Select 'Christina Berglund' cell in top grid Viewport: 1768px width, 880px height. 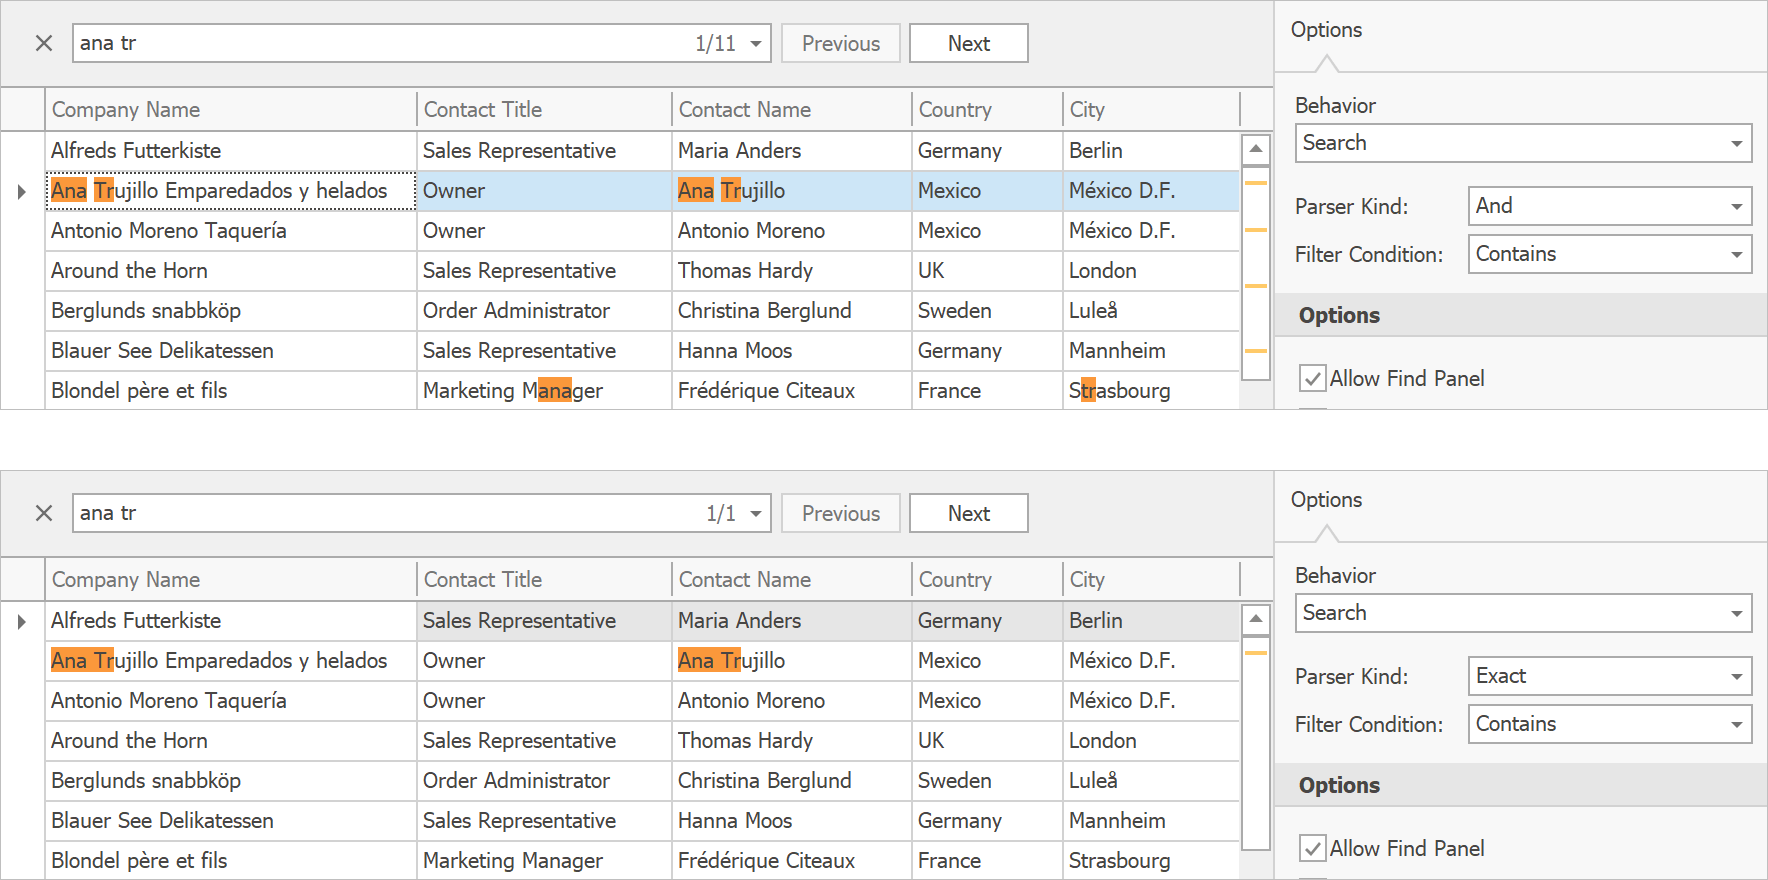(x=791, y=311)
